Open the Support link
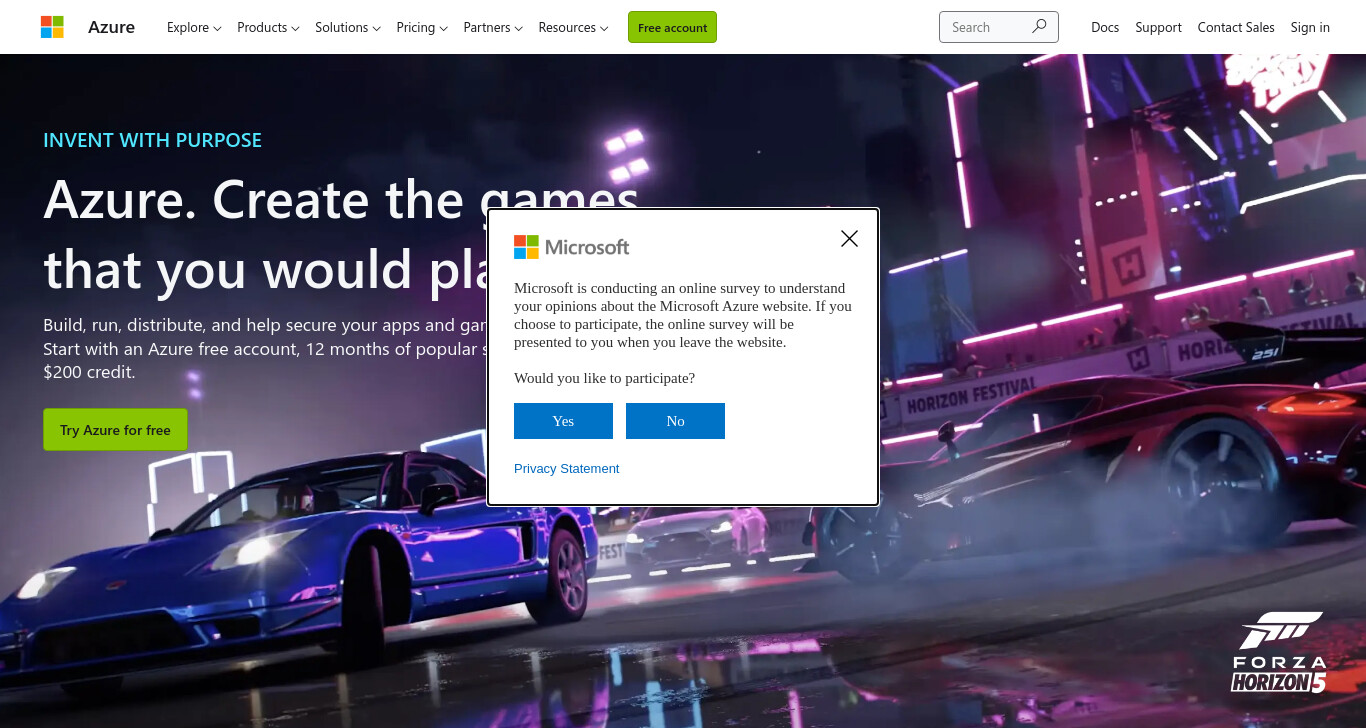This screenshot has width=1366, height=728. [x=1158, y=27]
